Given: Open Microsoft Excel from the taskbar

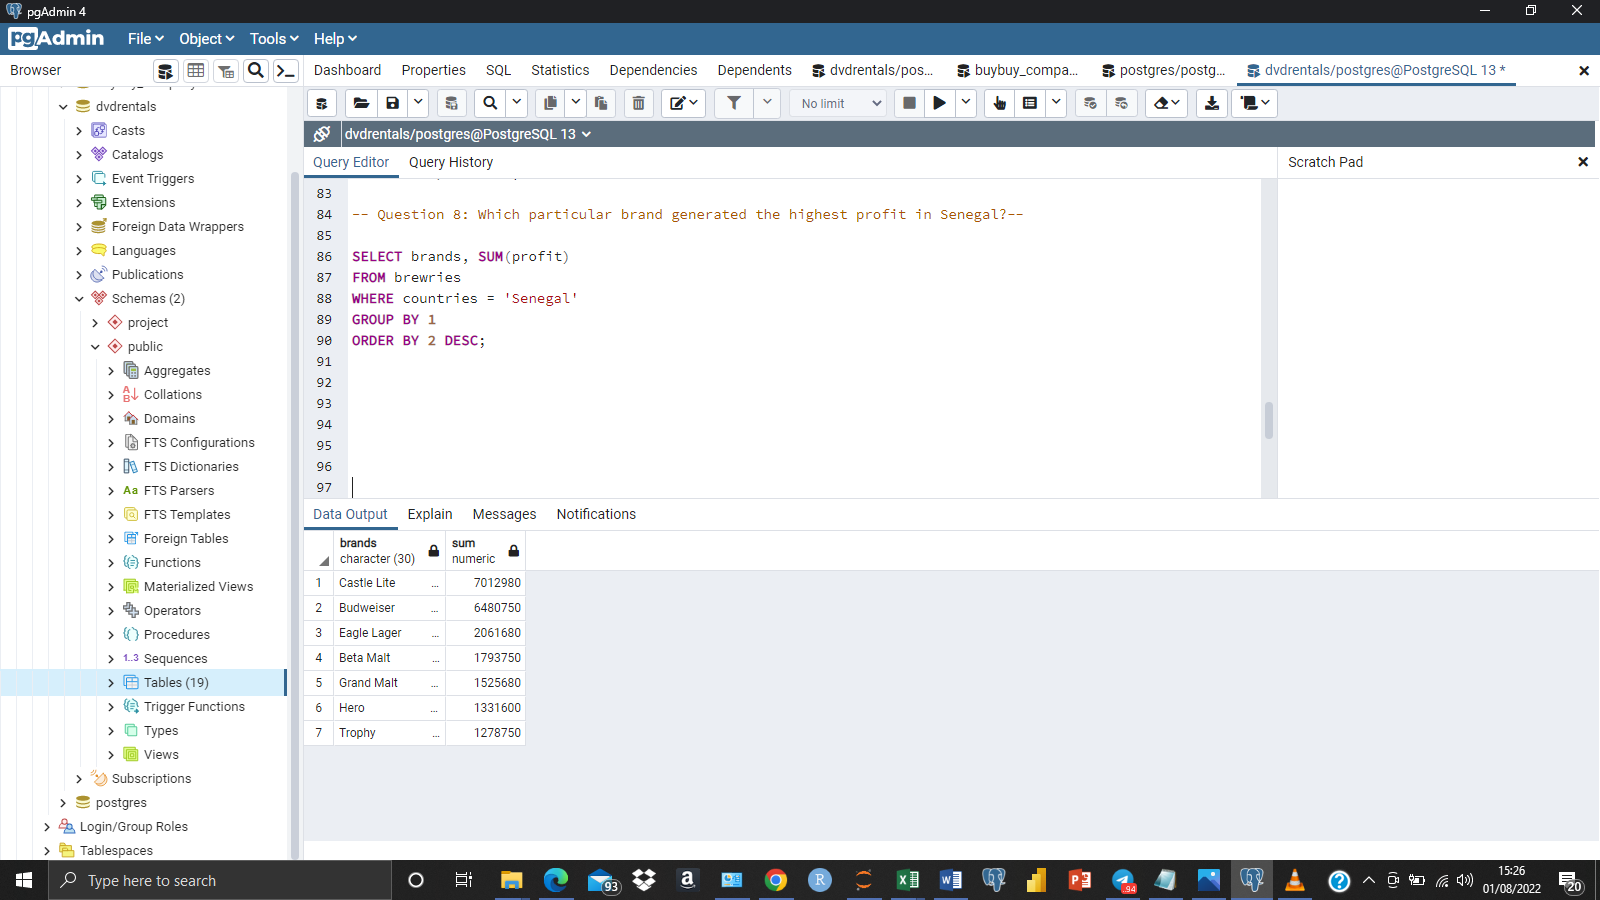Looking at the screenshot, I should pyautogui.click(x=907, y=880).
